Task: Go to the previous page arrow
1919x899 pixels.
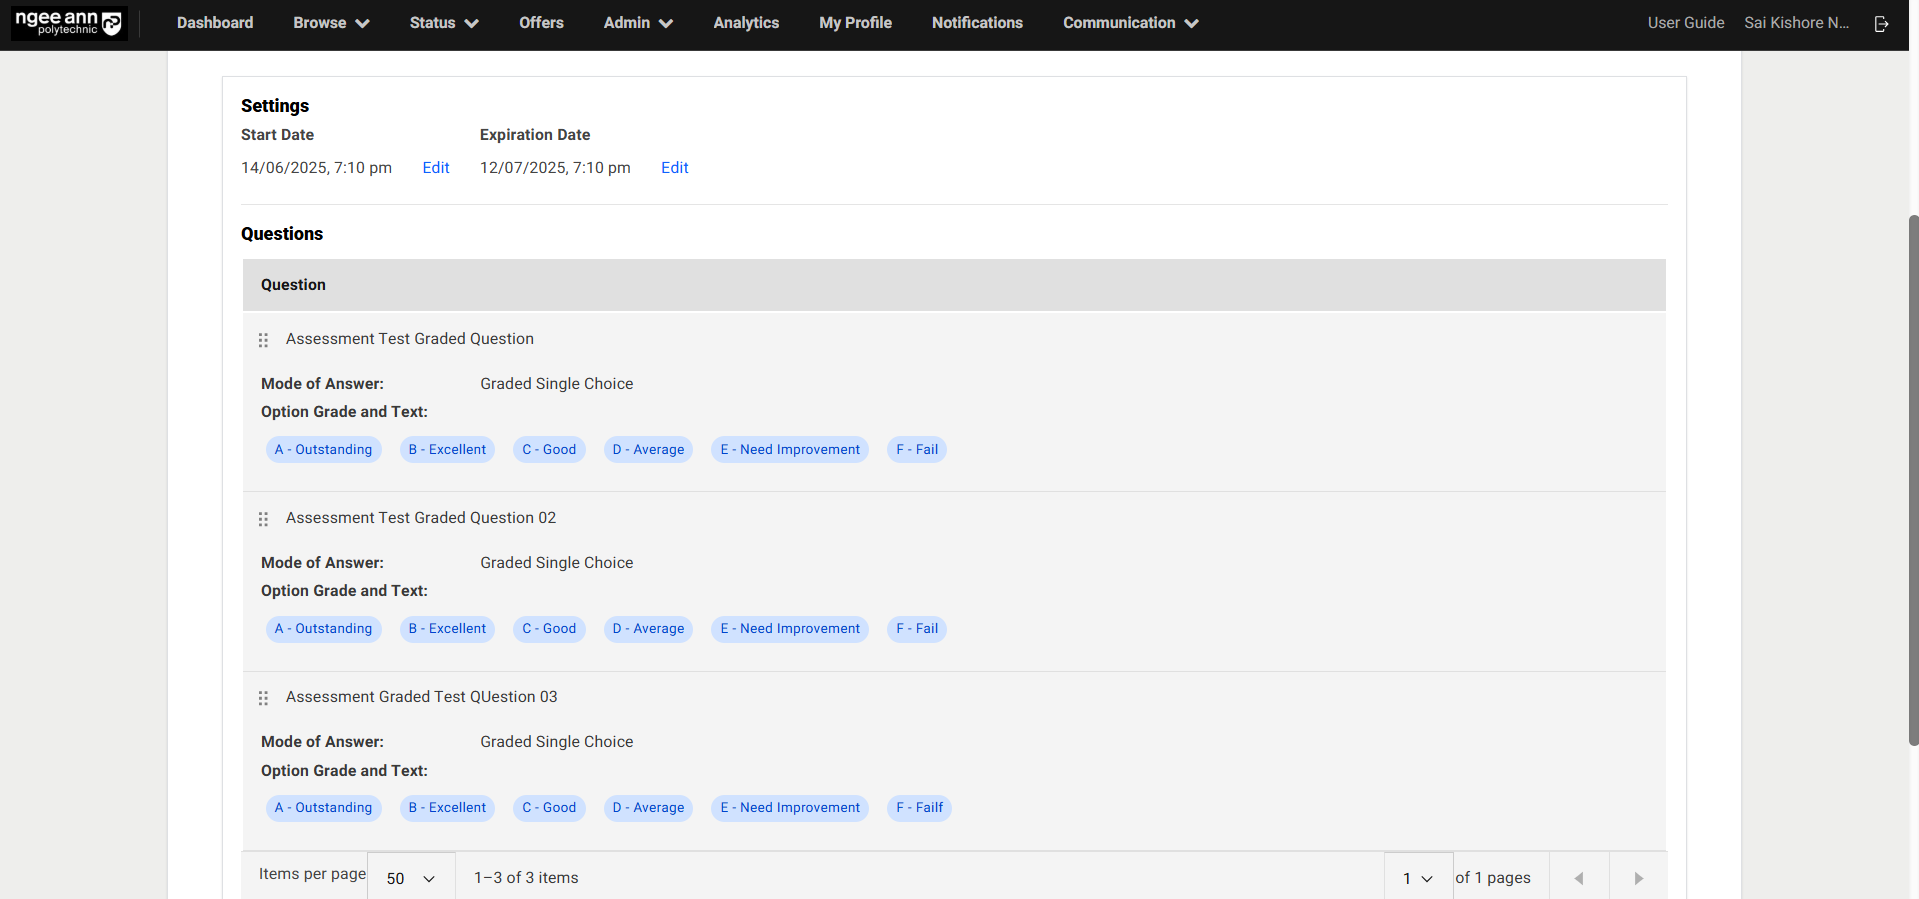Action: pyautogui.click(x=1579, y=878)
